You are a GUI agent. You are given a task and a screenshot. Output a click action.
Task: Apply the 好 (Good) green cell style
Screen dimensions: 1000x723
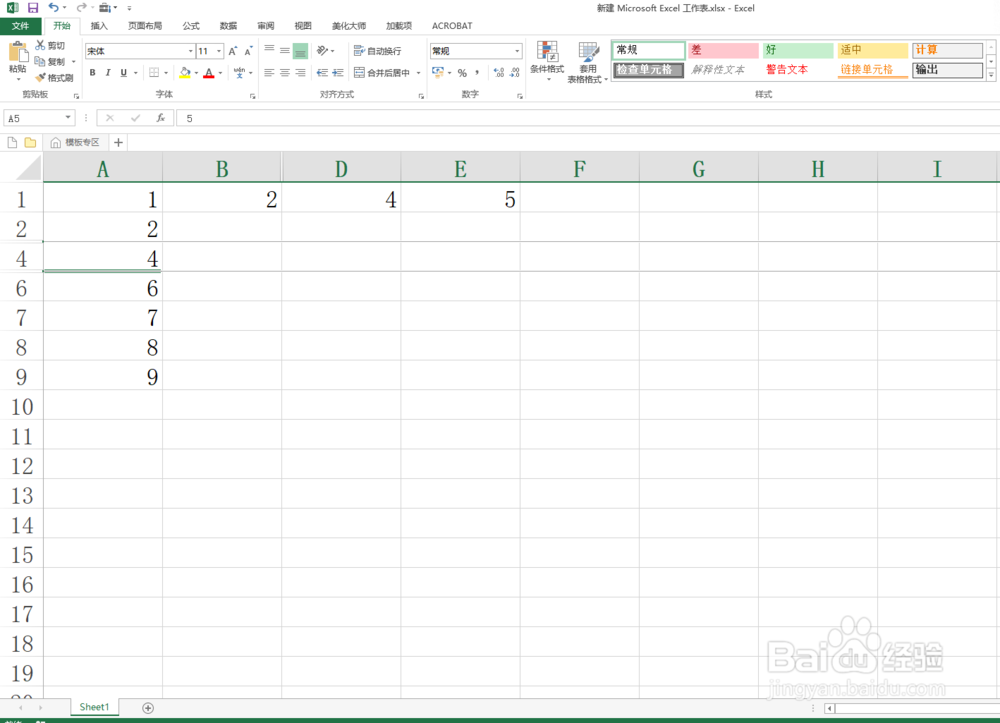tap(798, 50)
